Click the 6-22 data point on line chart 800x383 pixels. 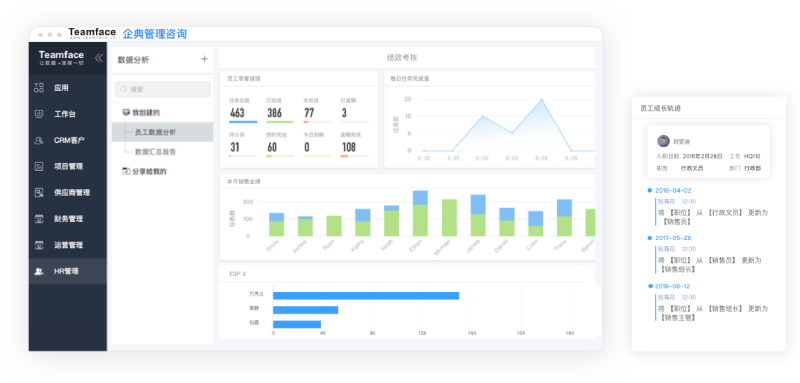coord(482,116)
